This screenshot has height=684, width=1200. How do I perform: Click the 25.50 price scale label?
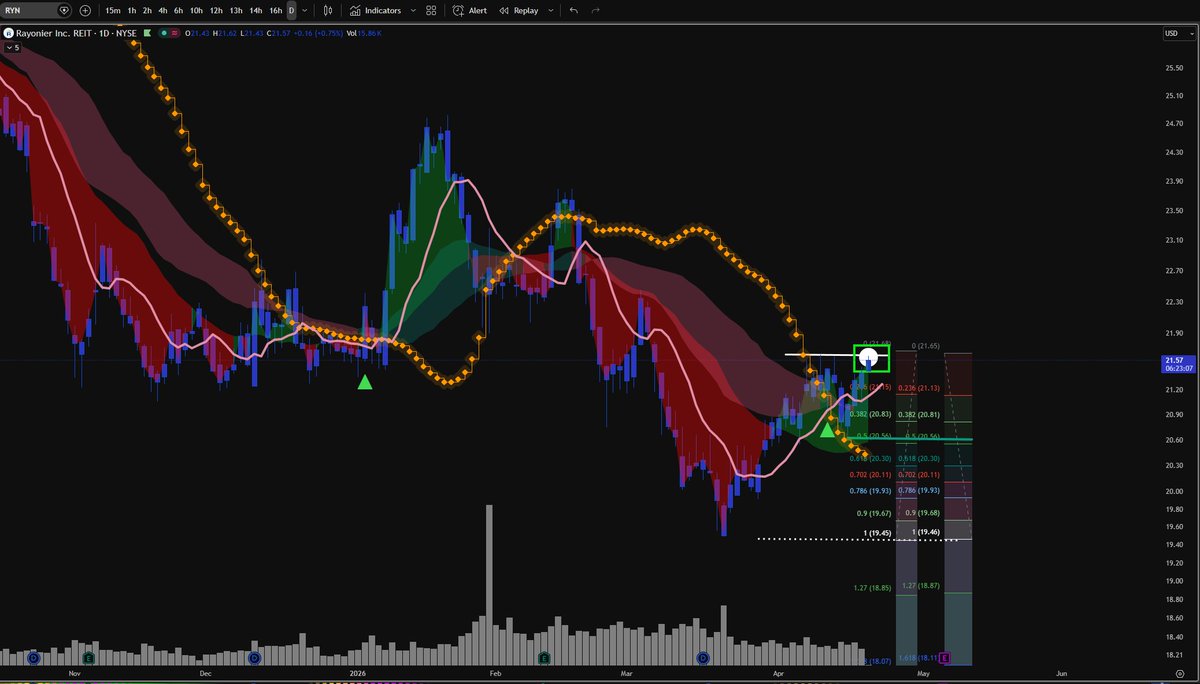coord(1173,67)
